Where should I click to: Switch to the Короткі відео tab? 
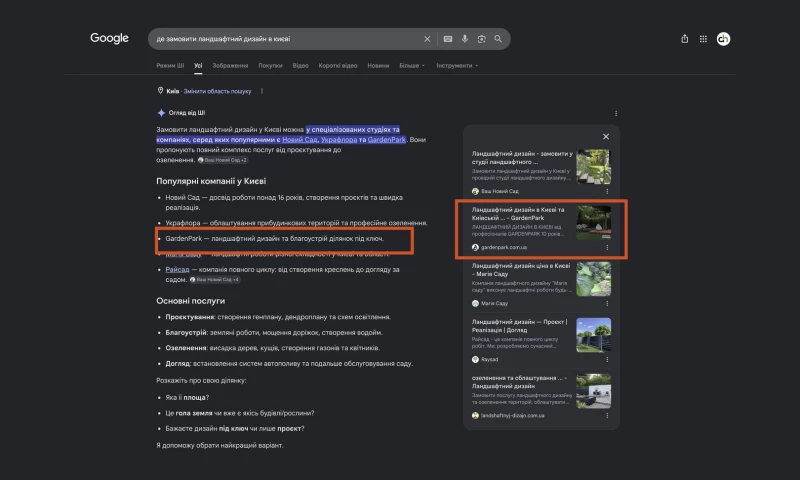(x=338, y=65)
